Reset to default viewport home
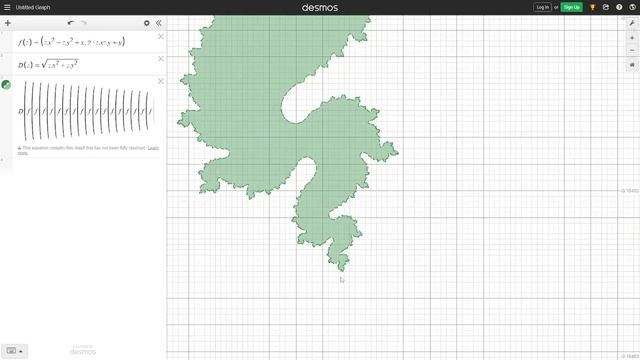 632,64
